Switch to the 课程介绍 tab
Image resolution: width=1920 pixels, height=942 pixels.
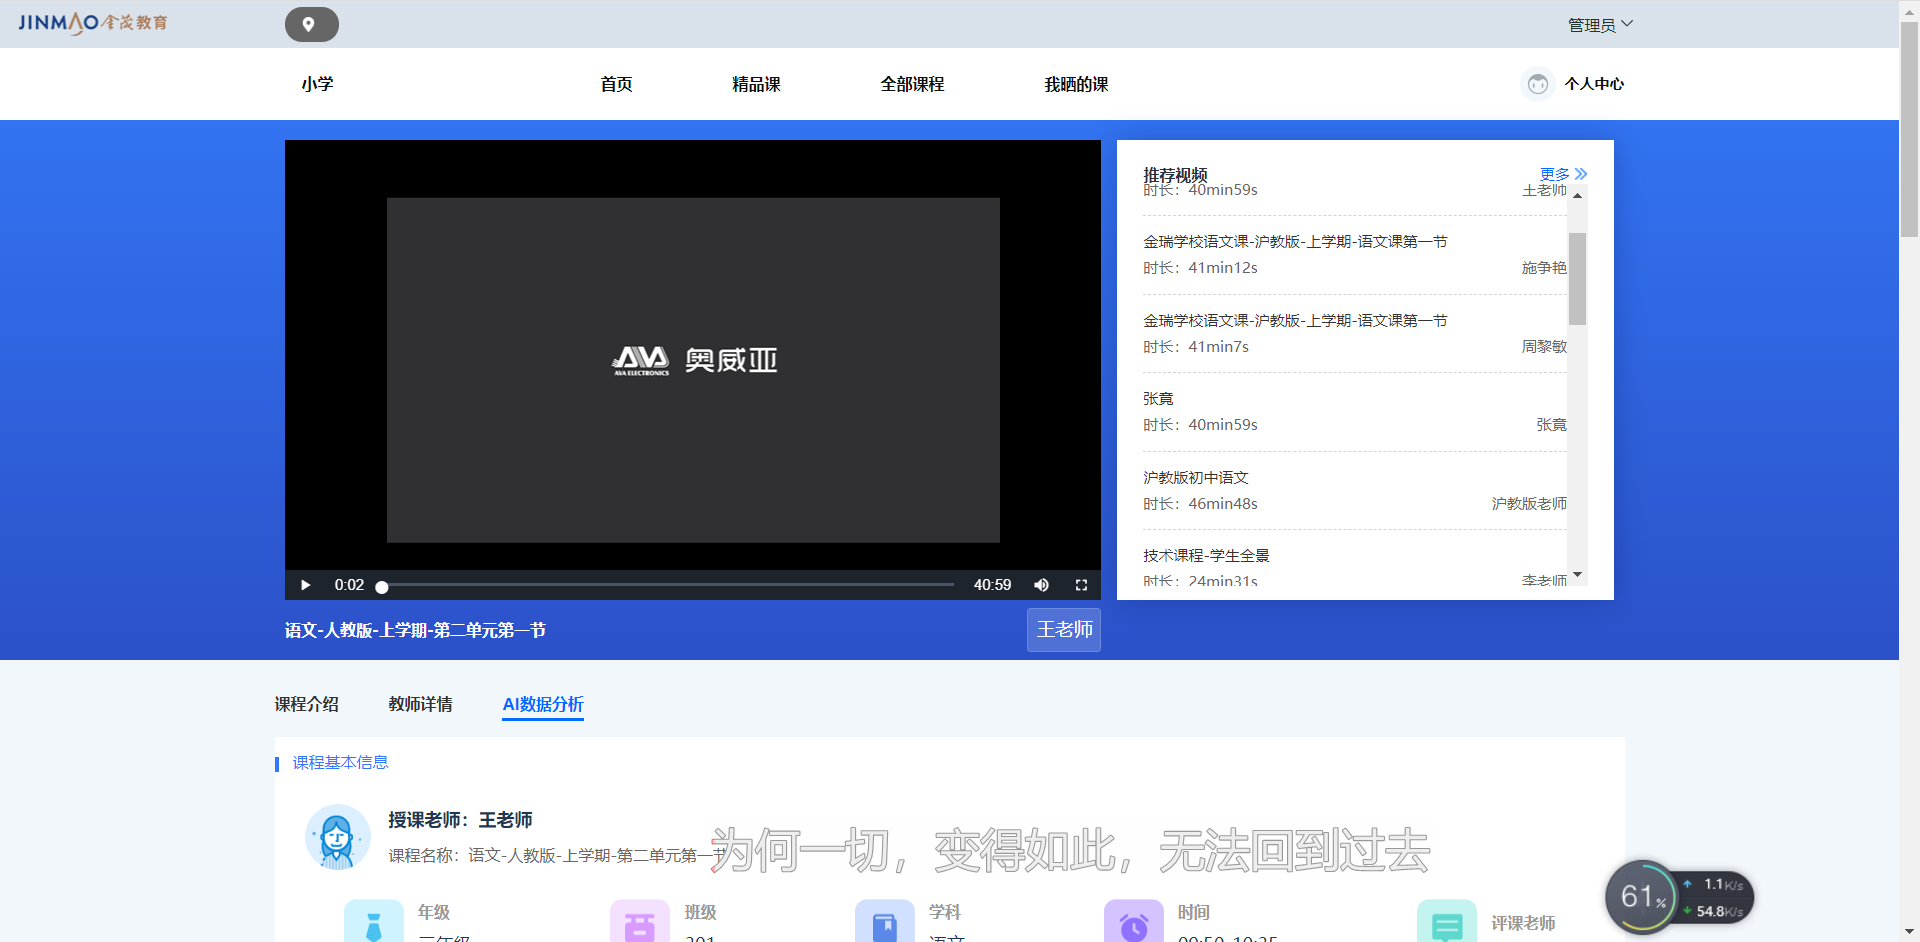coord(306,704)
